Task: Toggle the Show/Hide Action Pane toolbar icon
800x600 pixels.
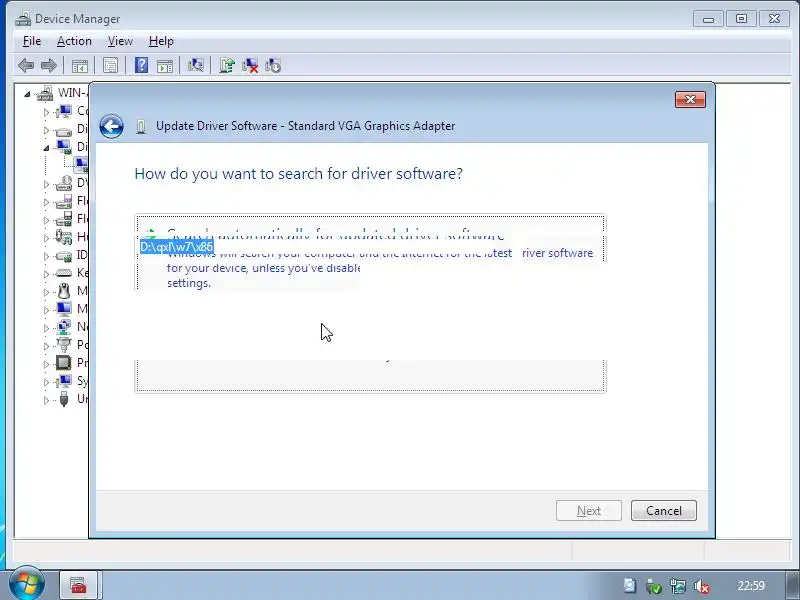Action: point(164,65)
